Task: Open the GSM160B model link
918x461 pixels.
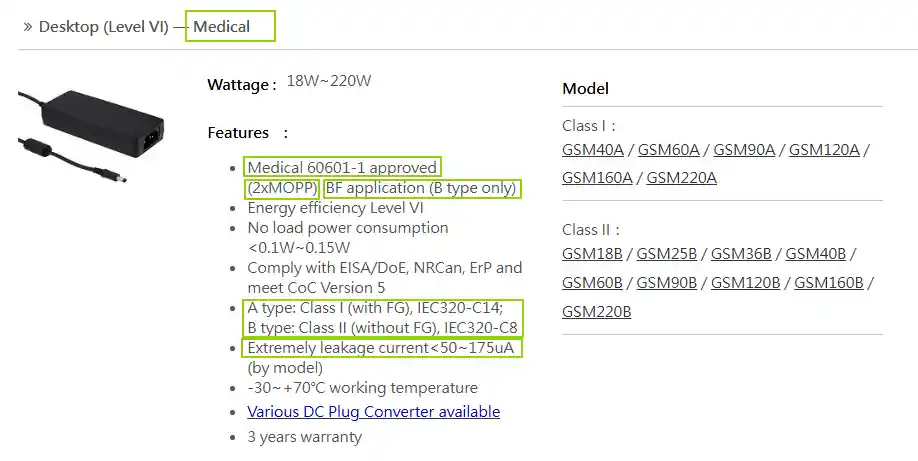Action: [829, 283]
